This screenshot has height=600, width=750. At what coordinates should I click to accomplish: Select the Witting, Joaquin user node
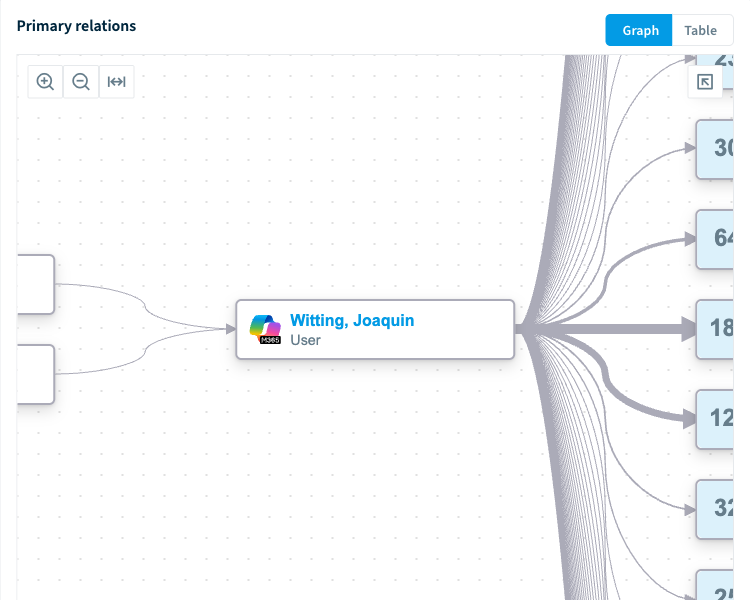point(375,330)
